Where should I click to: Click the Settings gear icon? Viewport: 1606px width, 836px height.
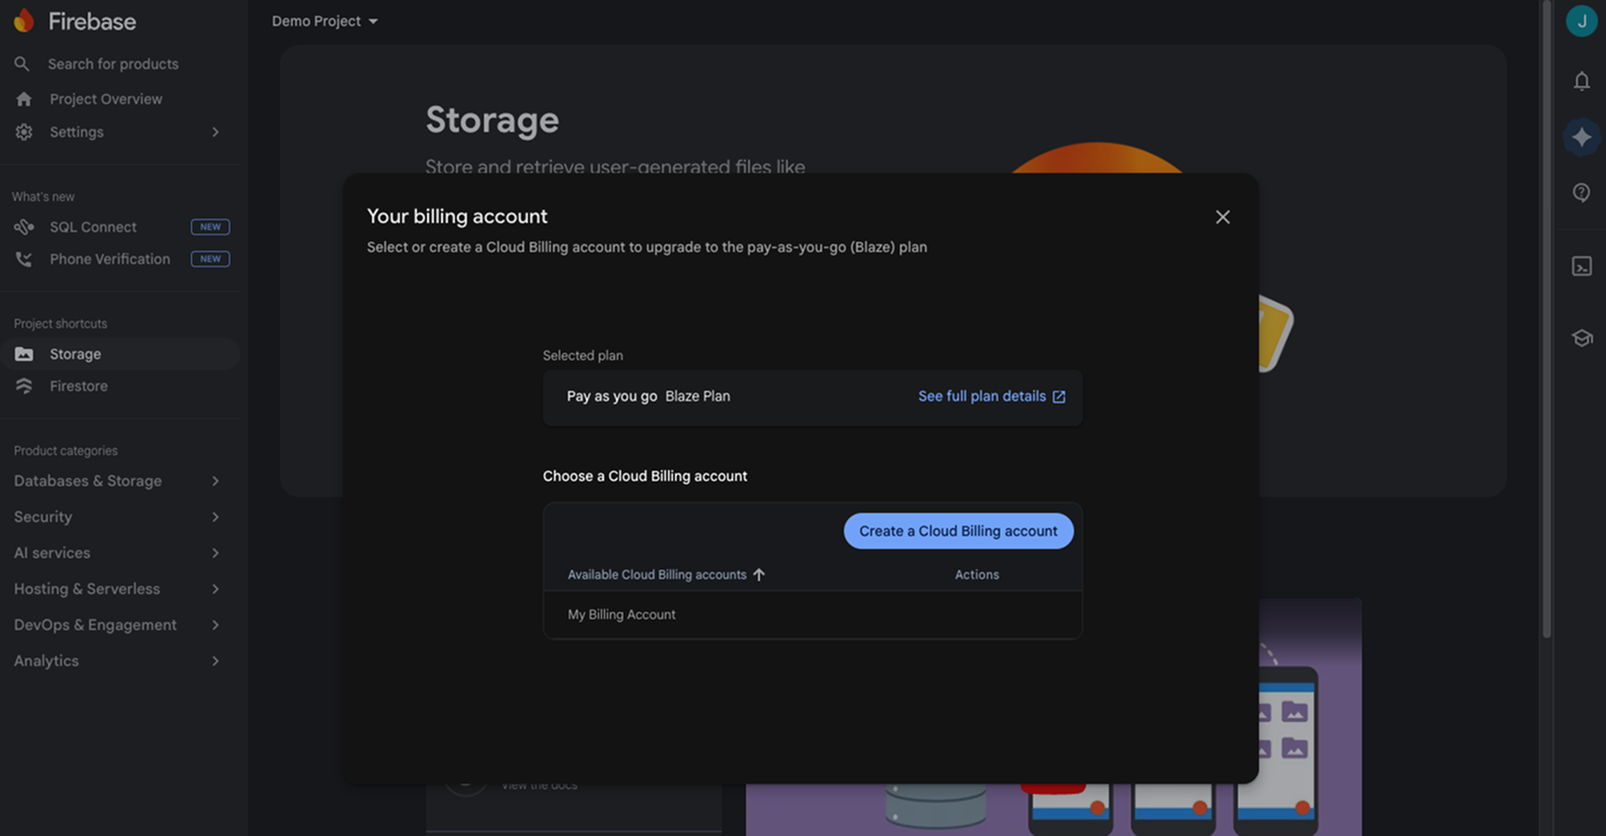tap(24, 132)
